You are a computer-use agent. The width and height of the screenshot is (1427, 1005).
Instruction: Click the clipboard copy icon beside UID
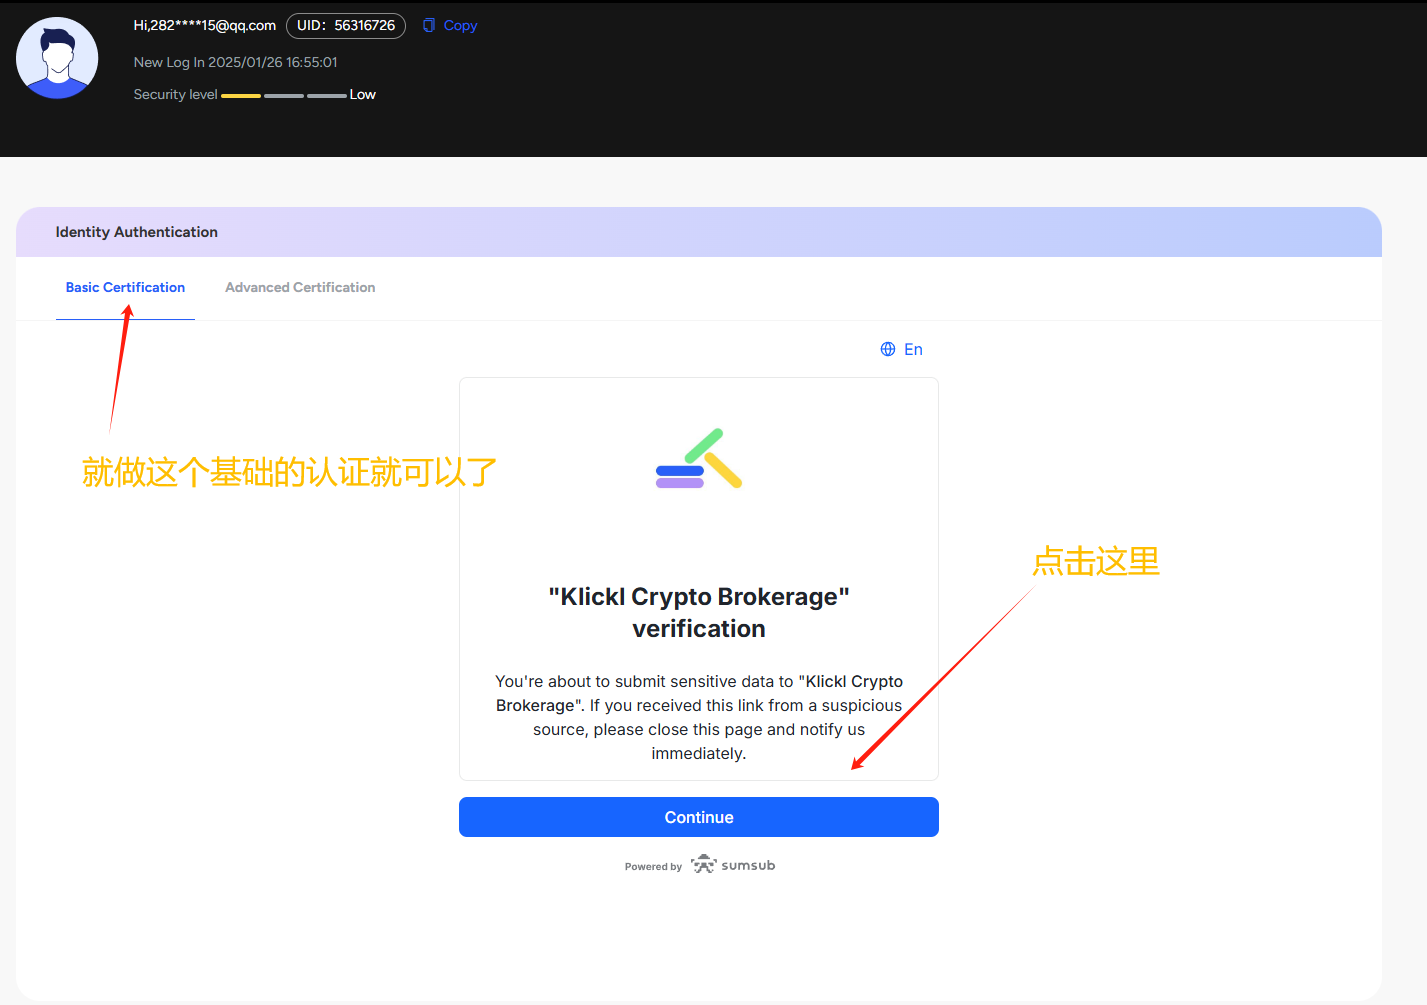tap(429, 25)
